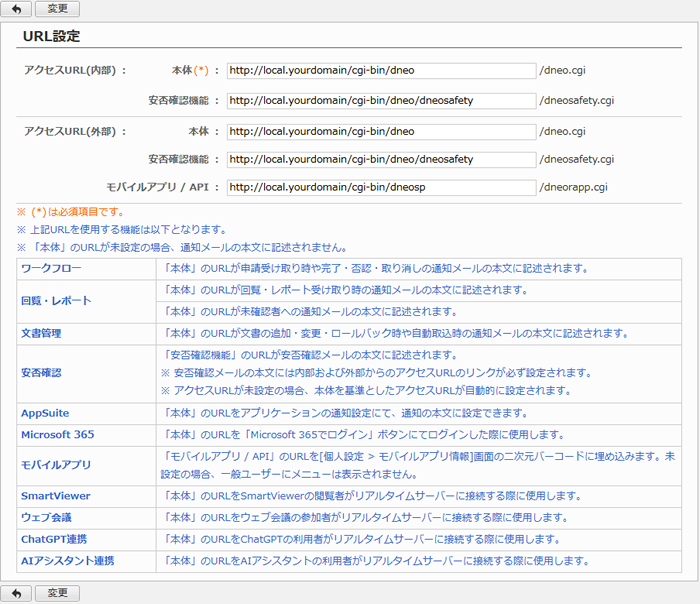Click the SmartViewer row label
Viewport: 700px width, 604px height.
tap(56, 496)
